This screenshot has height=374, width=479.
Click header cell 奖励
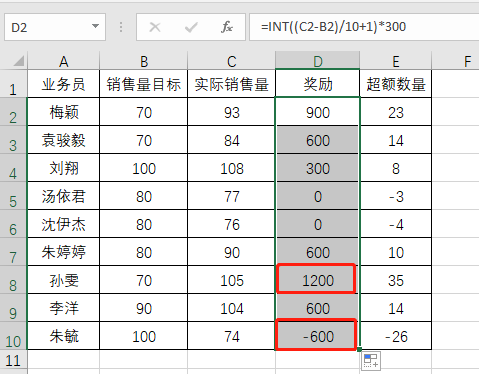click(x=318, y=84)
